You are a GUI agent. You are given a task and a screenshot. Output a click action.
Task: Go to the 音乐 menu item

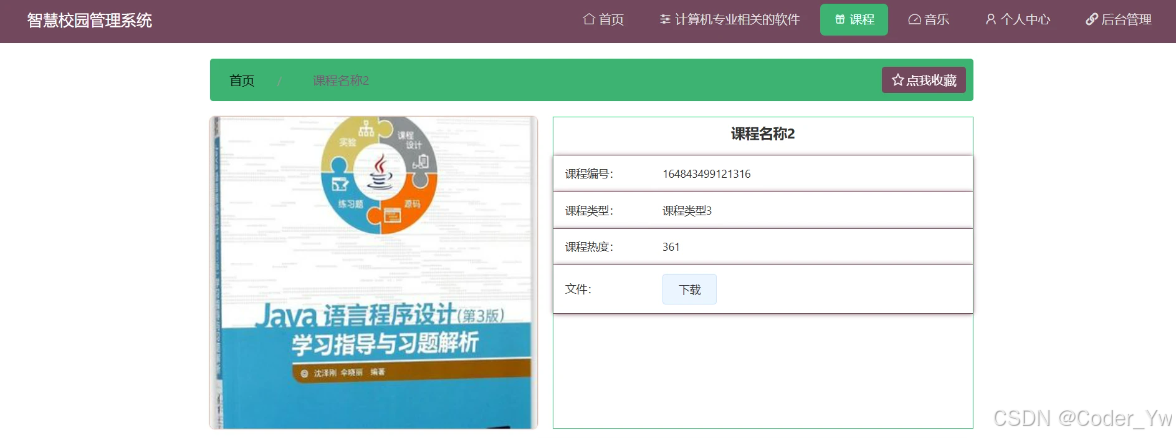928,20
